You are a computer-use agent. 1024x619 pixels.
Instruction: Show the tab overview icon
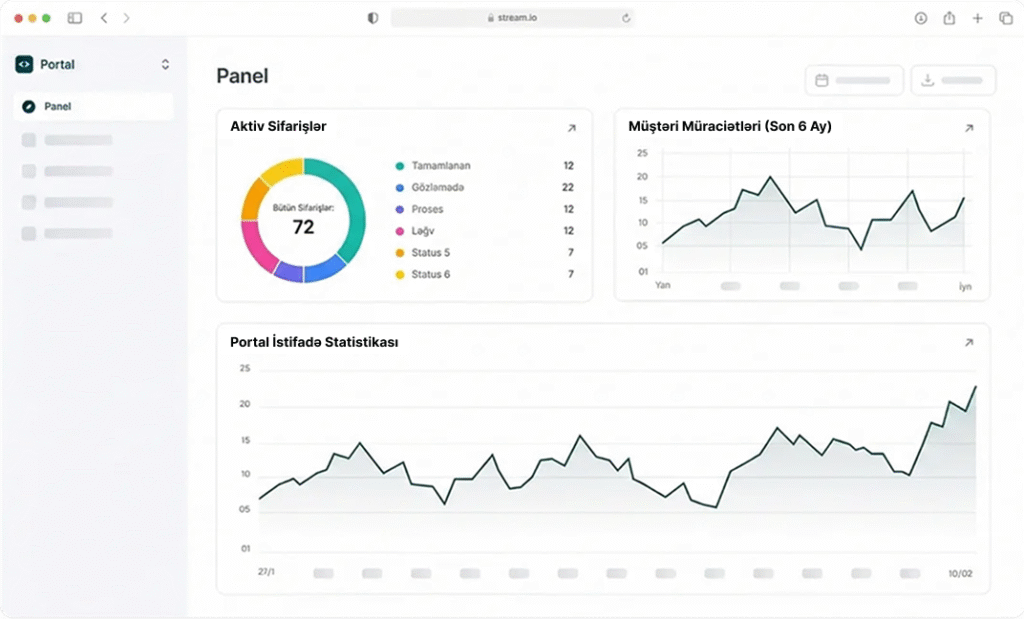[x=1005, y=18]
